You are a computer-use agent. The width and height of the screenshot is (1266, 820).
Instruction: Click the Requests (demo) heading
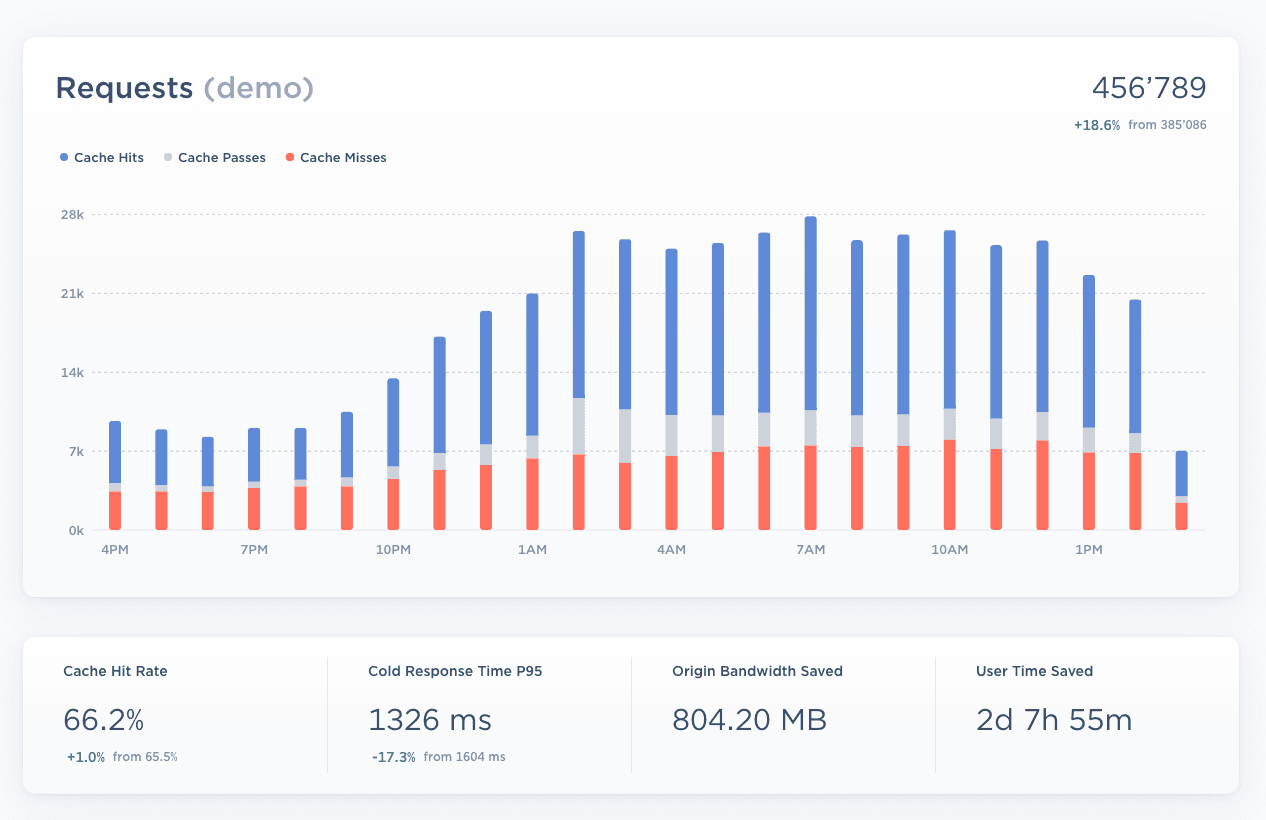pyautogui.click(x=184, y=88)
